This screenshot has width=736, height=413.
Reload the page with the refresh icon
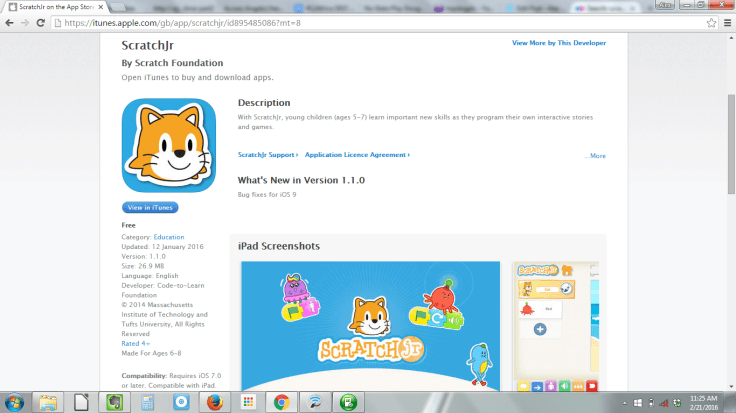(40, 23)
